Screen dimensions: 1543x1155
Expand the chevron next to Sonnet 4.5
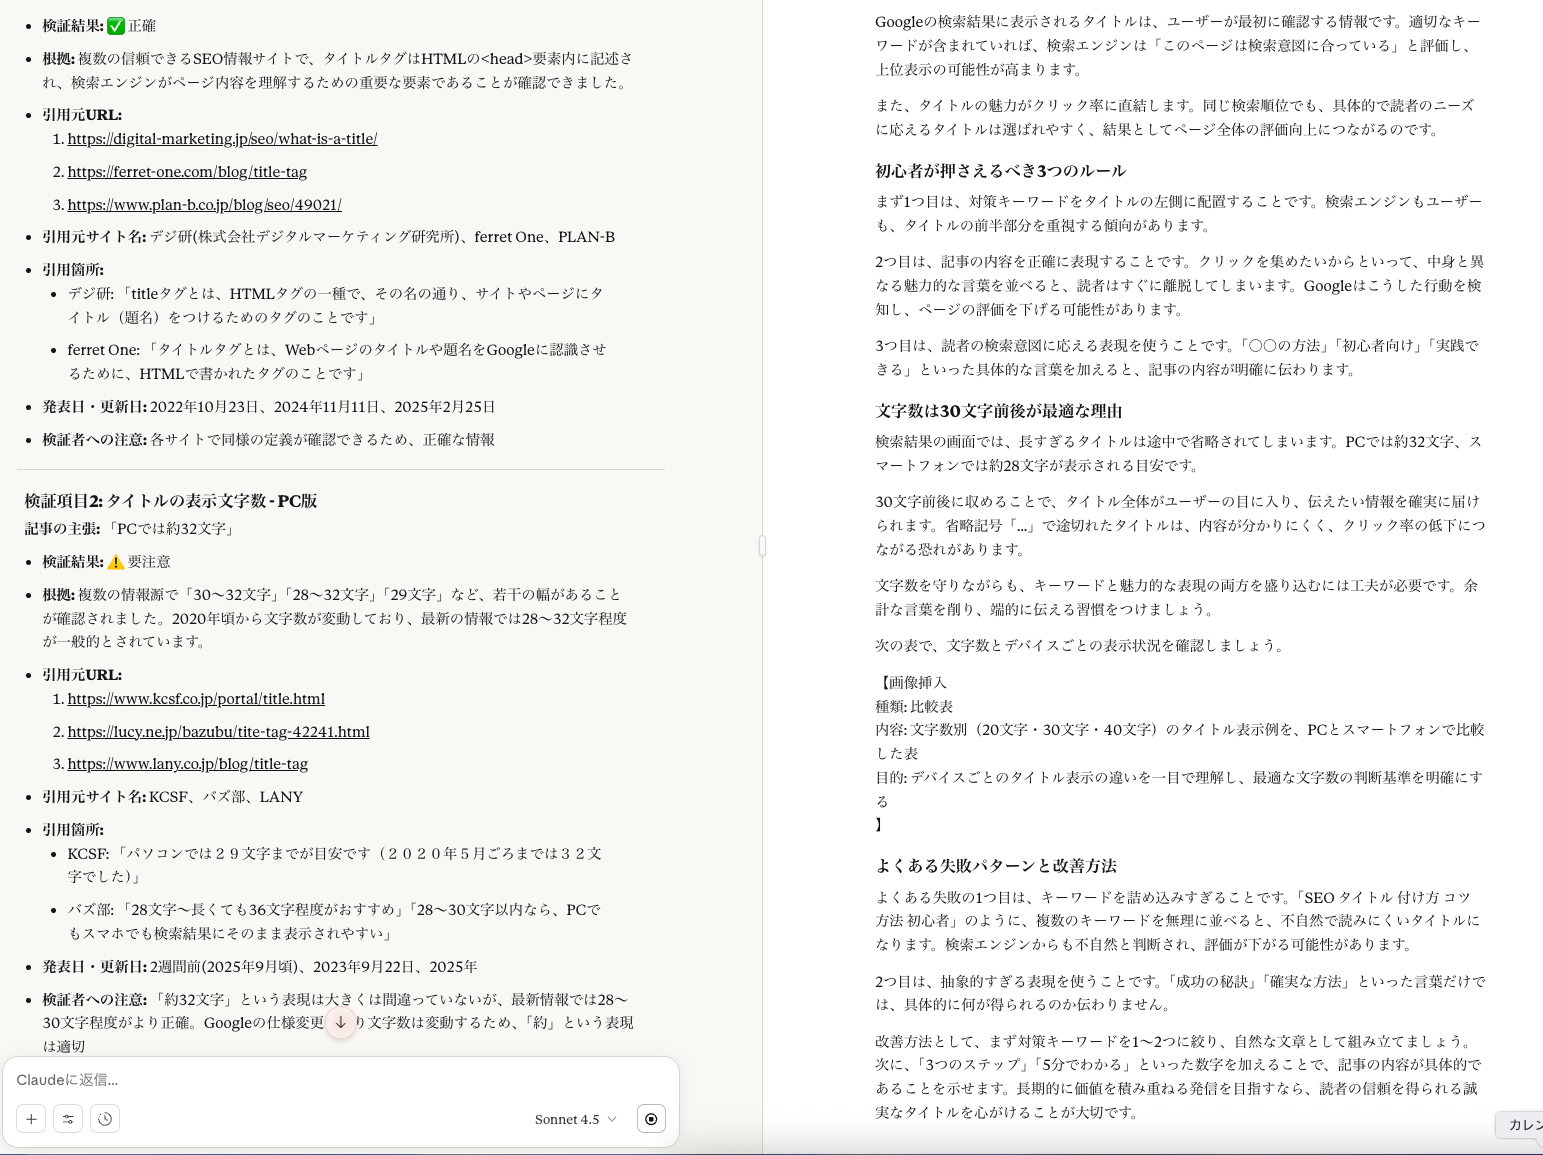[x=611, y=1120]
